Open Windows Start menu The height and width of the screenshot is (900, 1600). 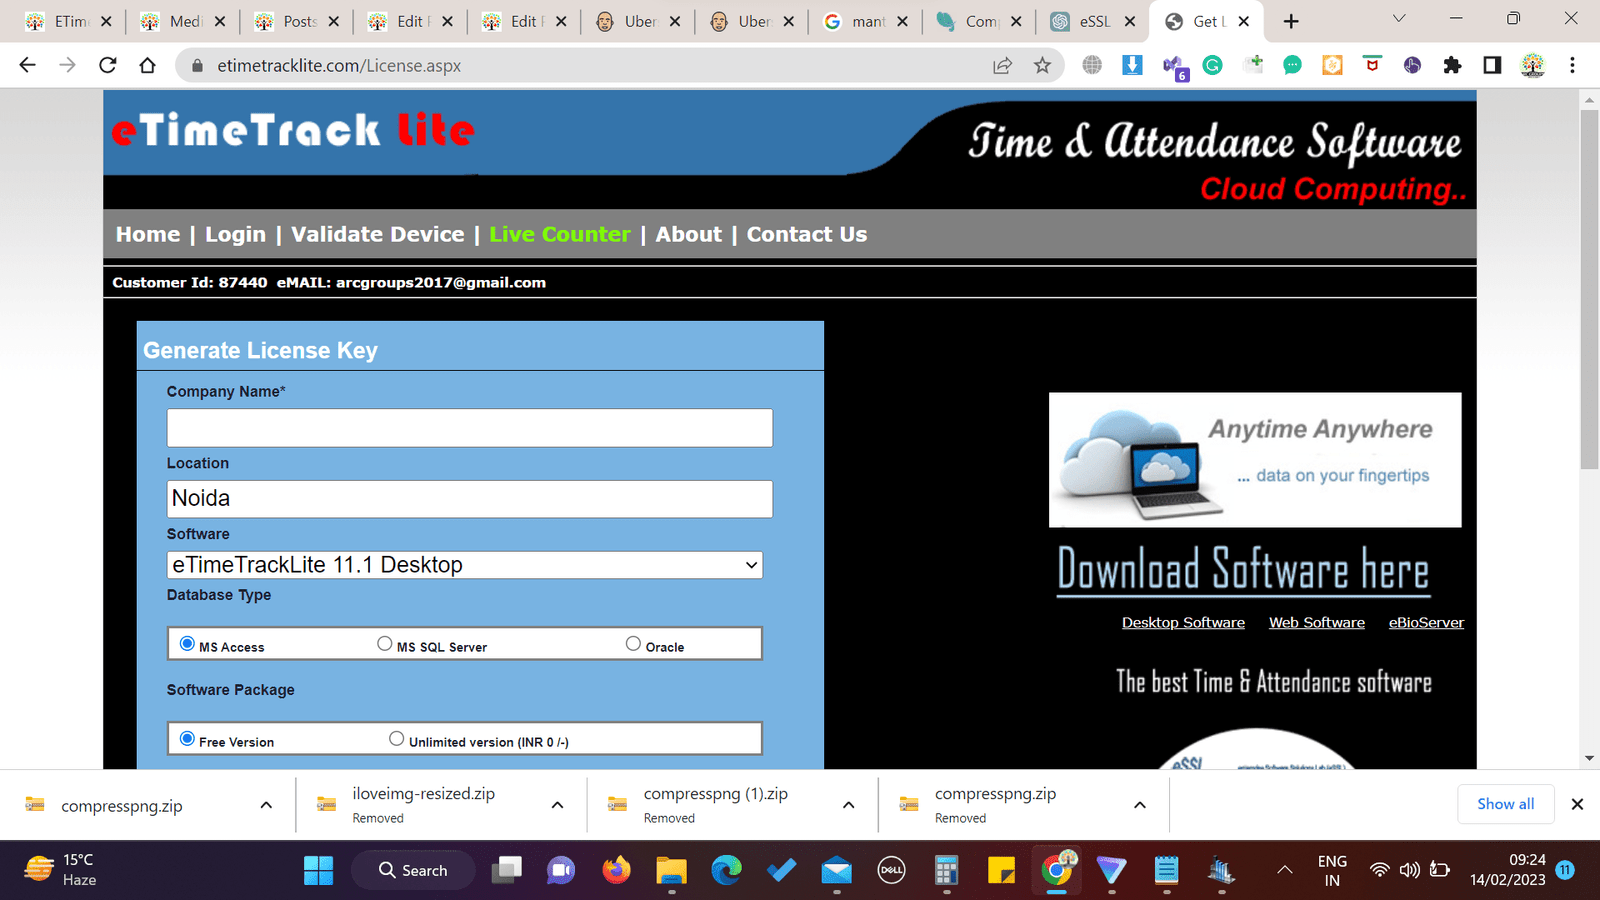[x=318, y=871]
